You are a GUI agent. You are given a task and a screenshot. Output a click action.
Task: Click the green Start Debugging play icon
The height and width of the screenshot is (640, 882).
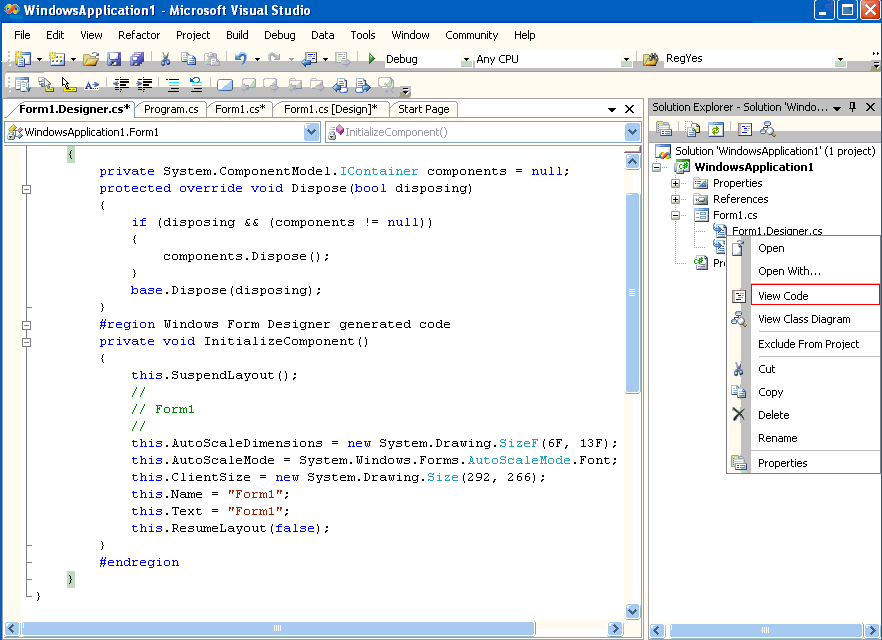click(x=371, y=58)
